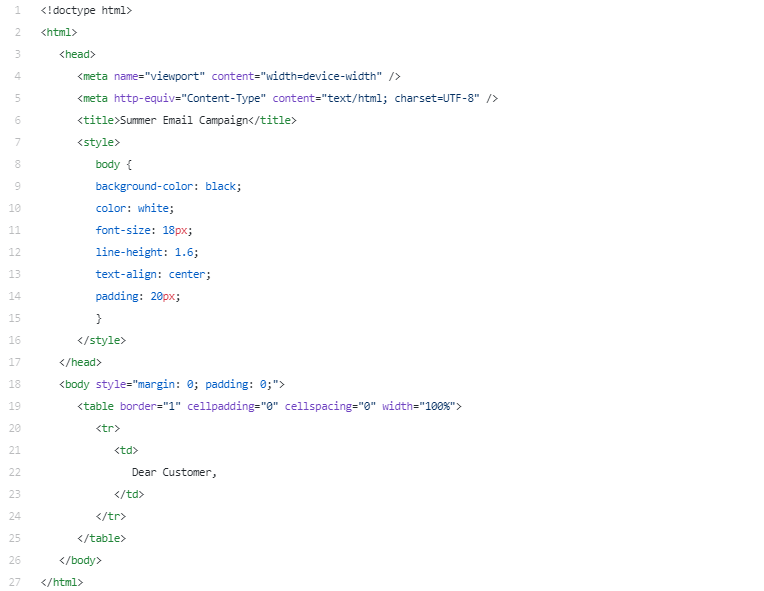The height and width of the screenshot is (591, 764).
Task: Click line number 19 in the gutter
Action: click(x=15, y=406)
